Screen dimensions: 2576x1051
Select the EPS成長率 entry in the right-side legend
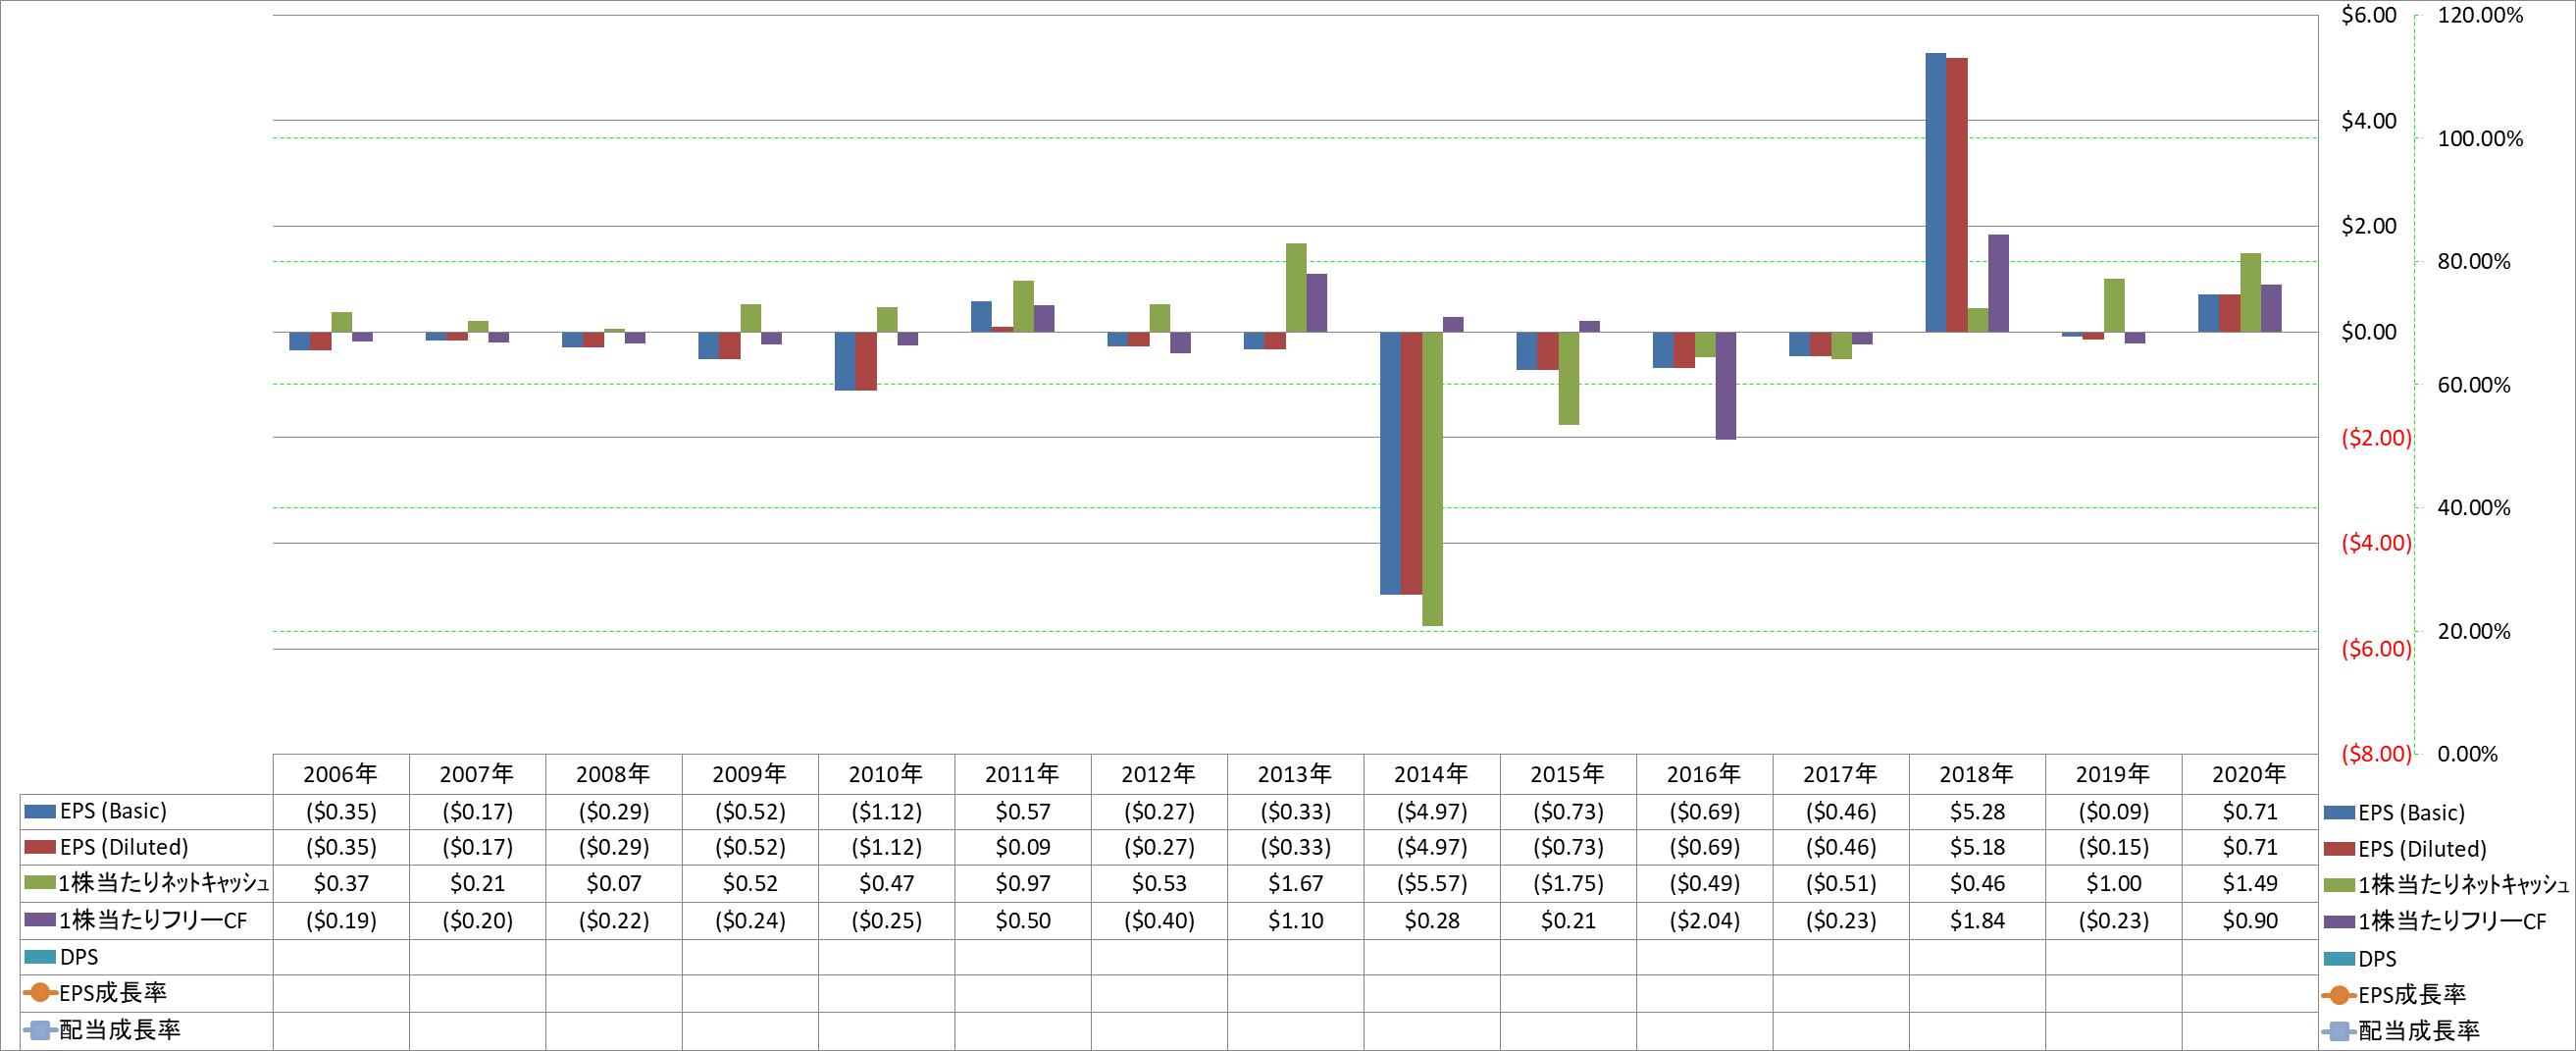(2395, 995)
